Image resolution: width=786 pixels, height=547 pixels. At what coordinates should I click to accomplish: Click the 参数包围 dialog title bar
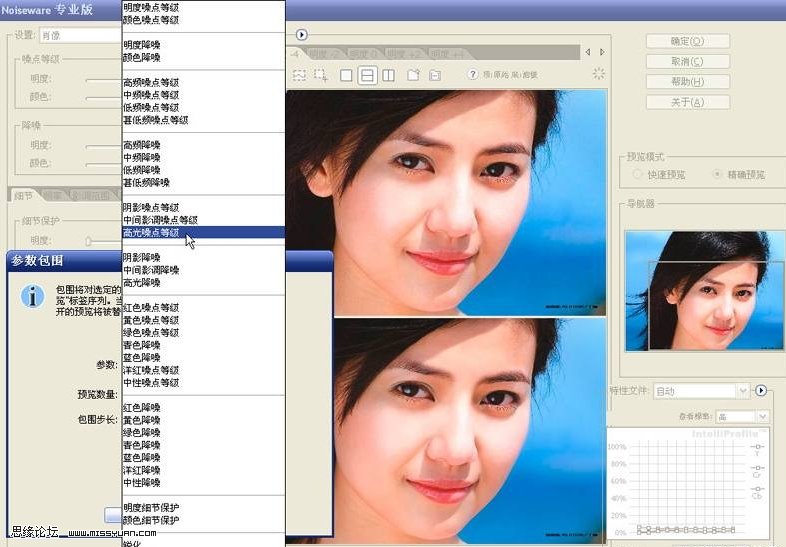coord(65,261)
